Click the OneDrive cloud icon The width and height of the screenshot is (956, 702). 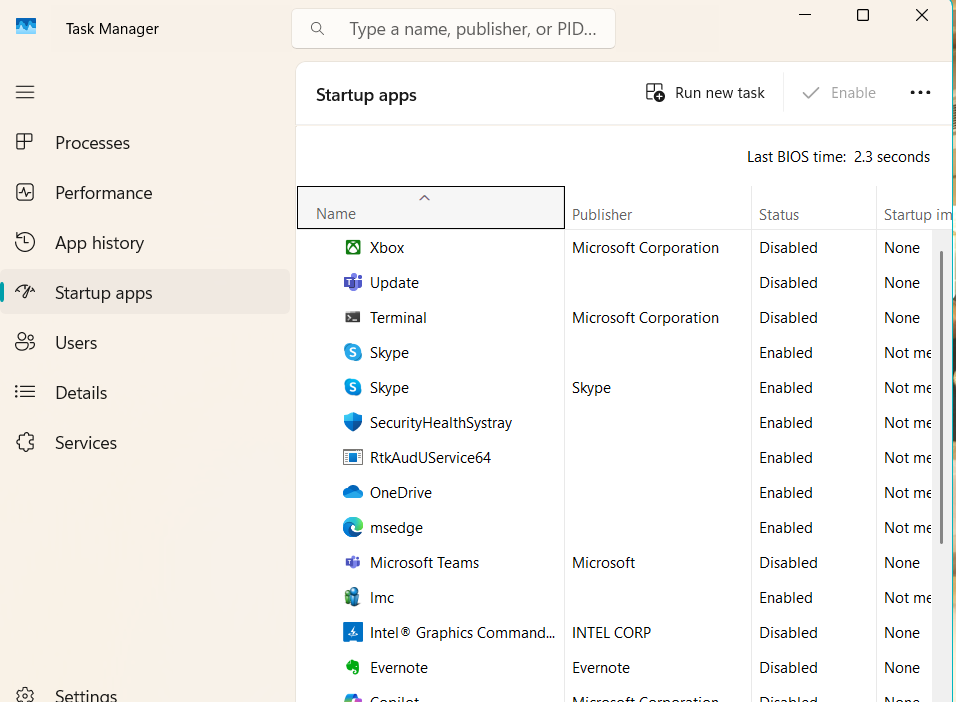pos(352,492)
